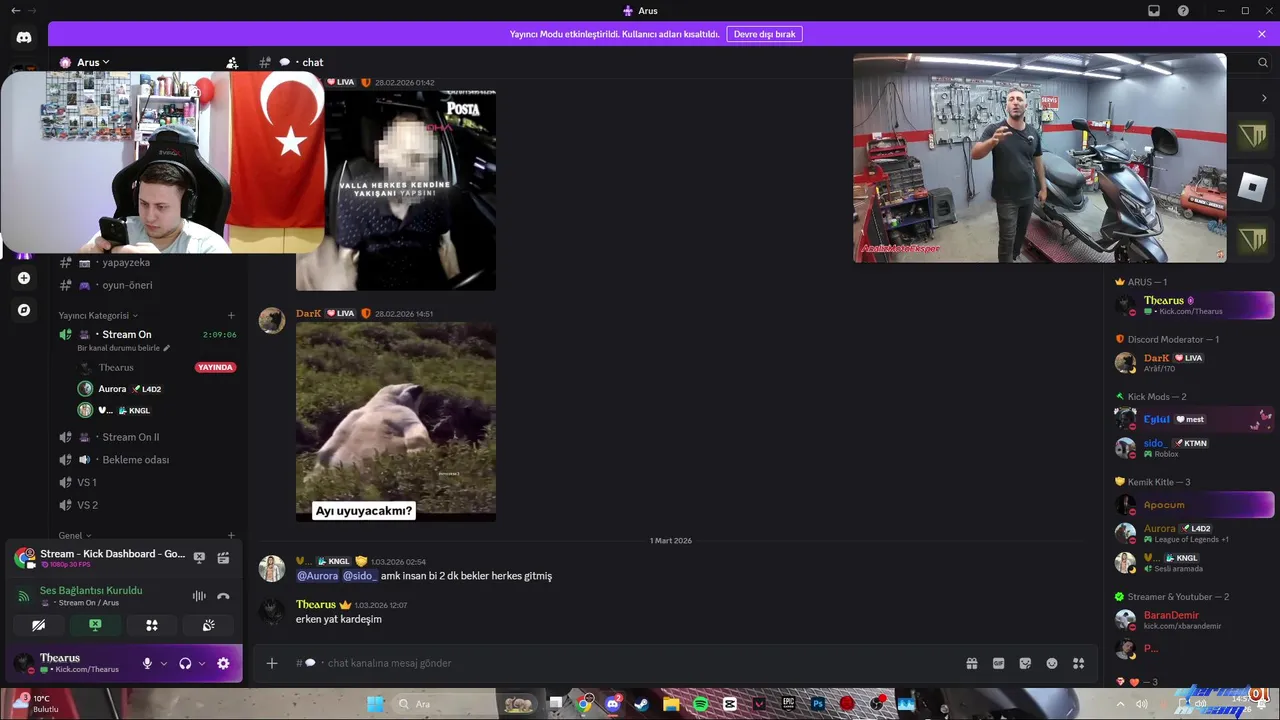Toggle the camera on

[x=39, y=625]
